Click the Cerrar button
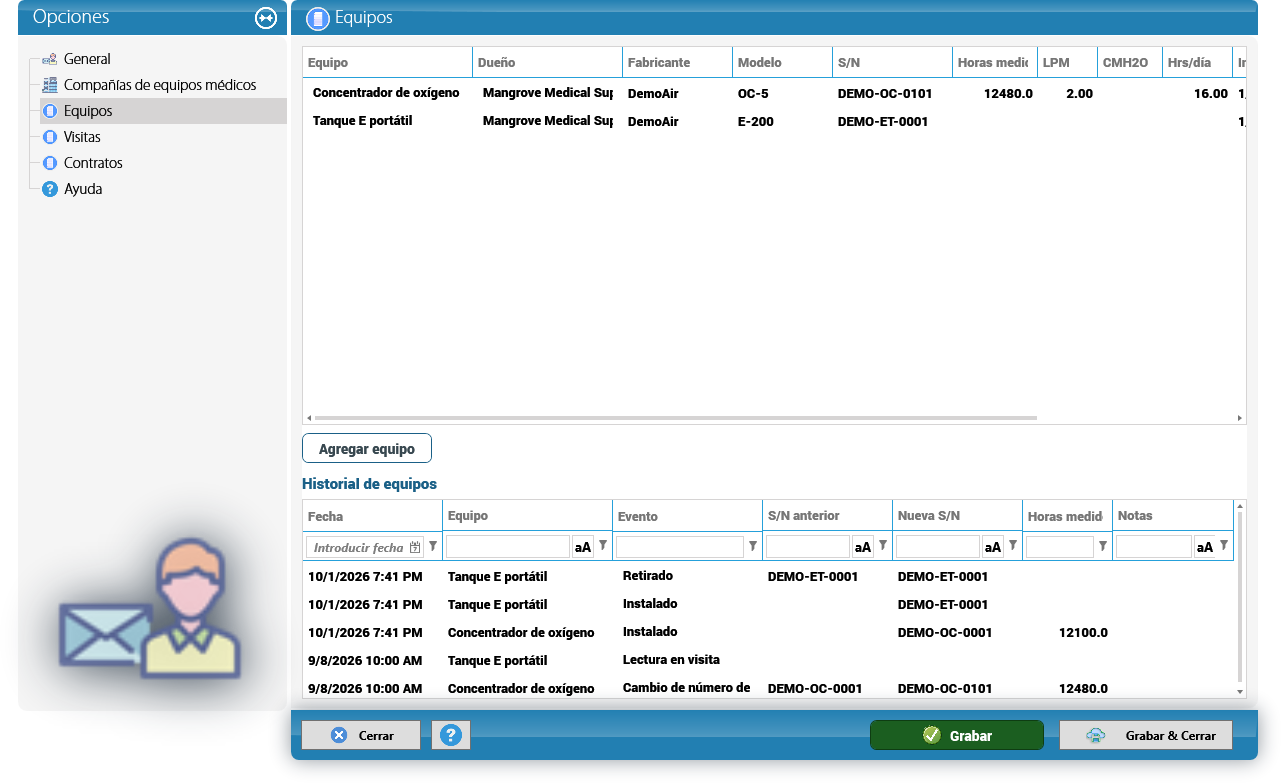Image resolution: width=1281 pixels, height=783 pixels. (361, 735)
